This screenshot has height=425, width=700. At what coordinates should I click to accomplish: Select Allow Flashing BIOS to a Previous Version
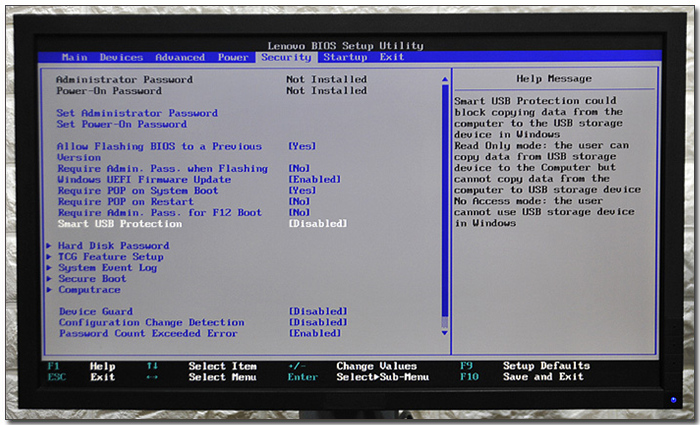click(159, 152)
